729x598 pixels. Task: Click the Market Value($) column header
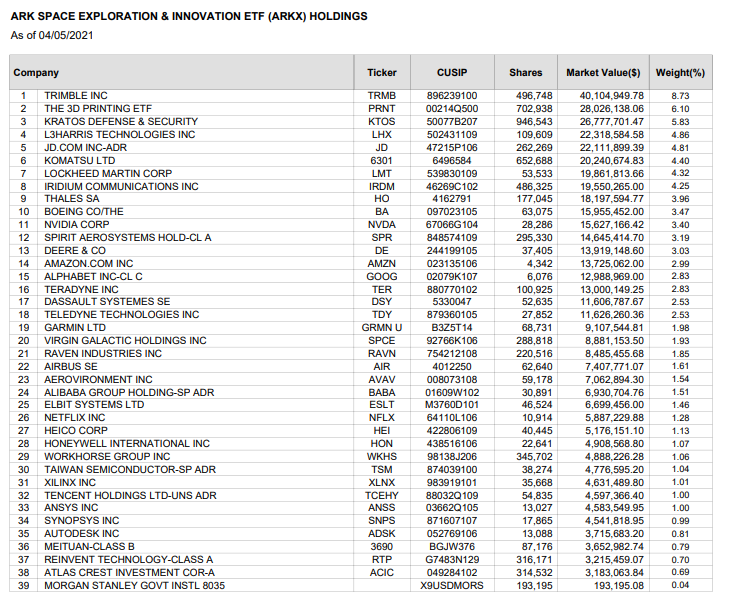(603, 73)
